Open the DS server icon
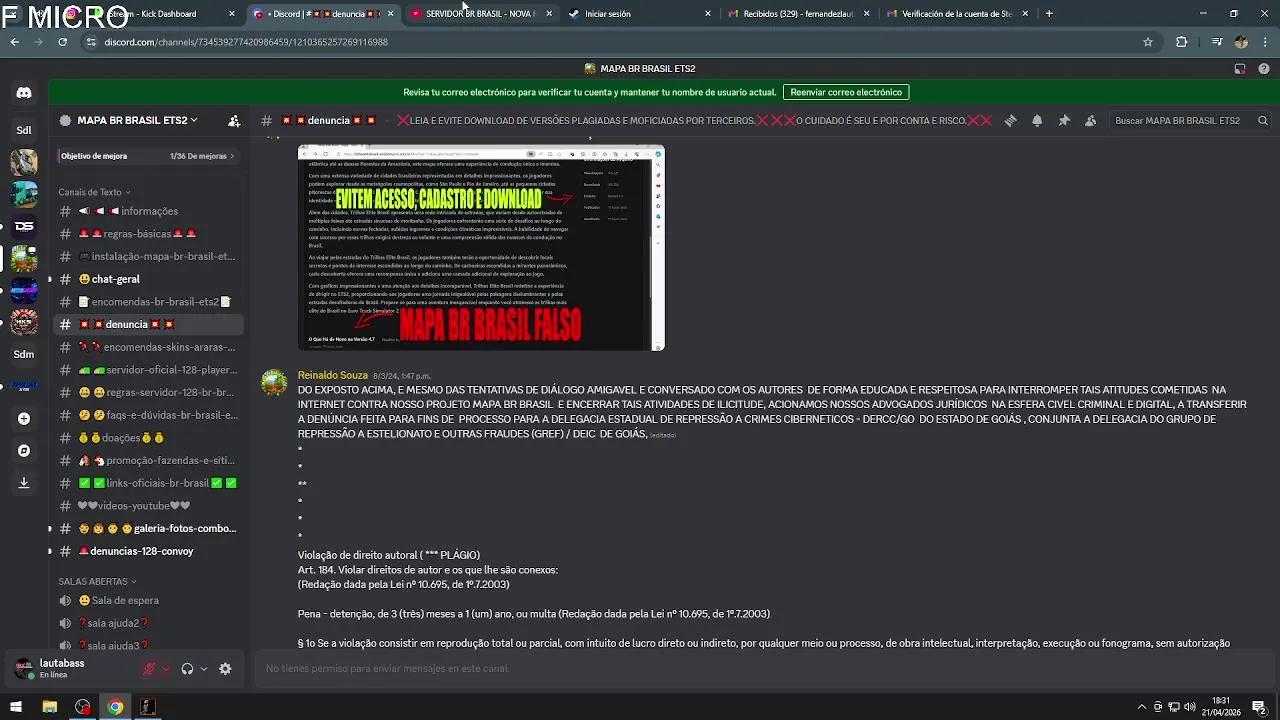The width and height of the screenshot is (1280, 720). (x=24, y=226)
